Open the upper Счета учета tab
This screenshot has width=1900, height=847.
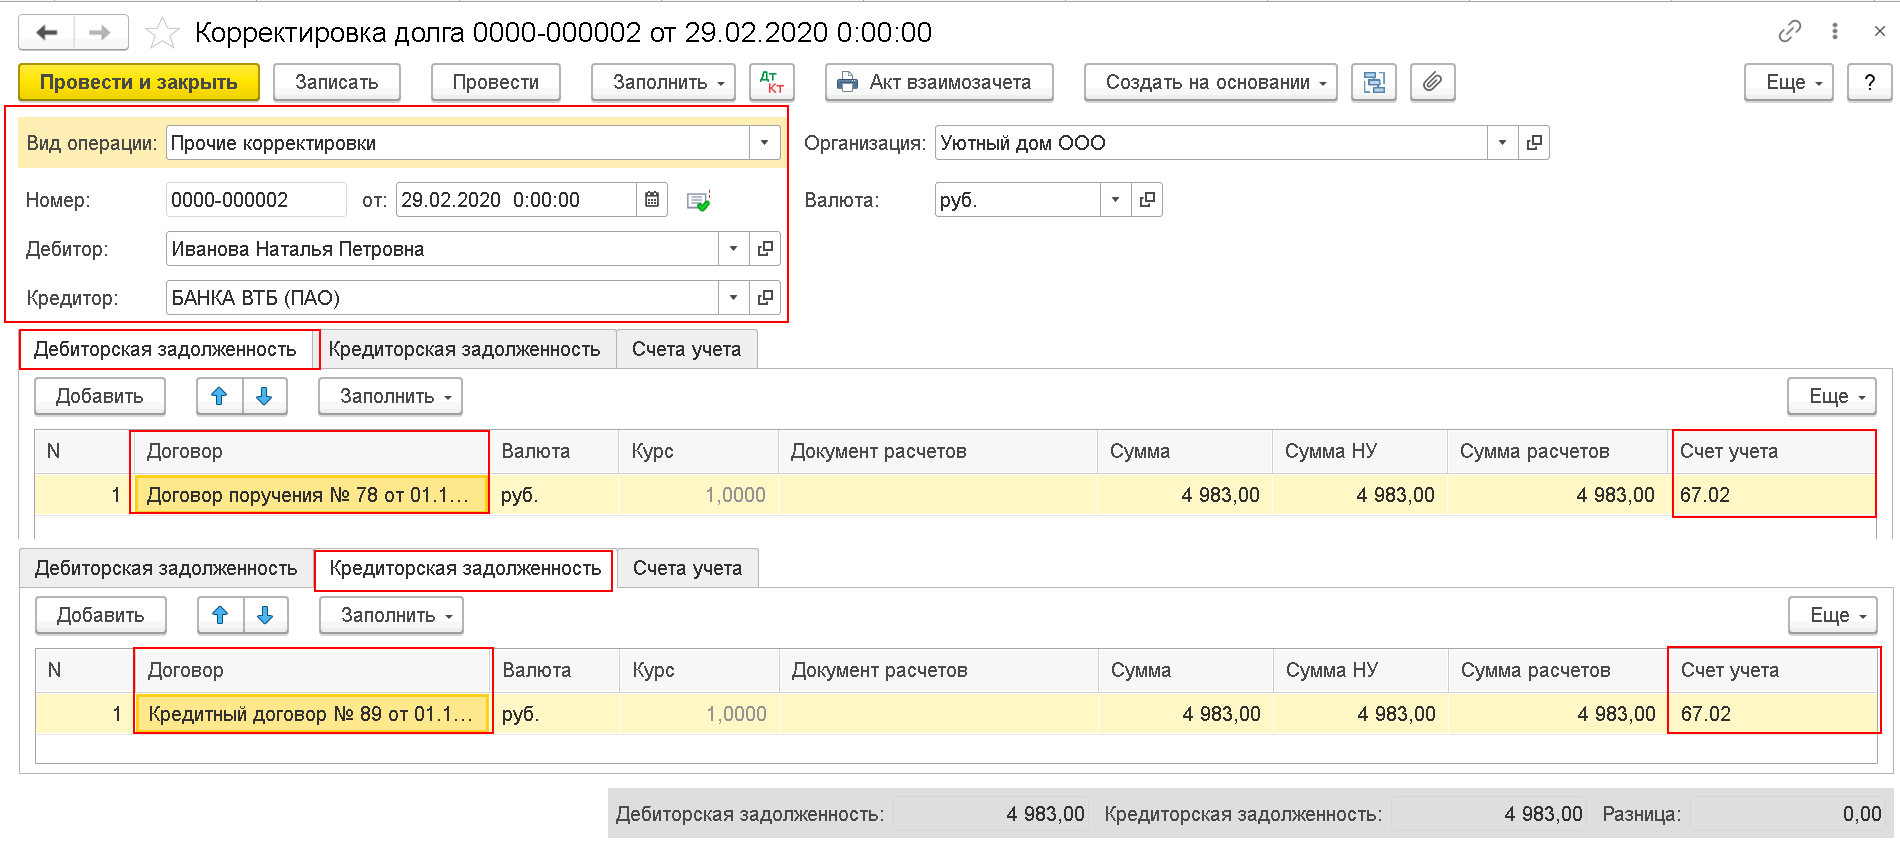(x=687, y=349)
